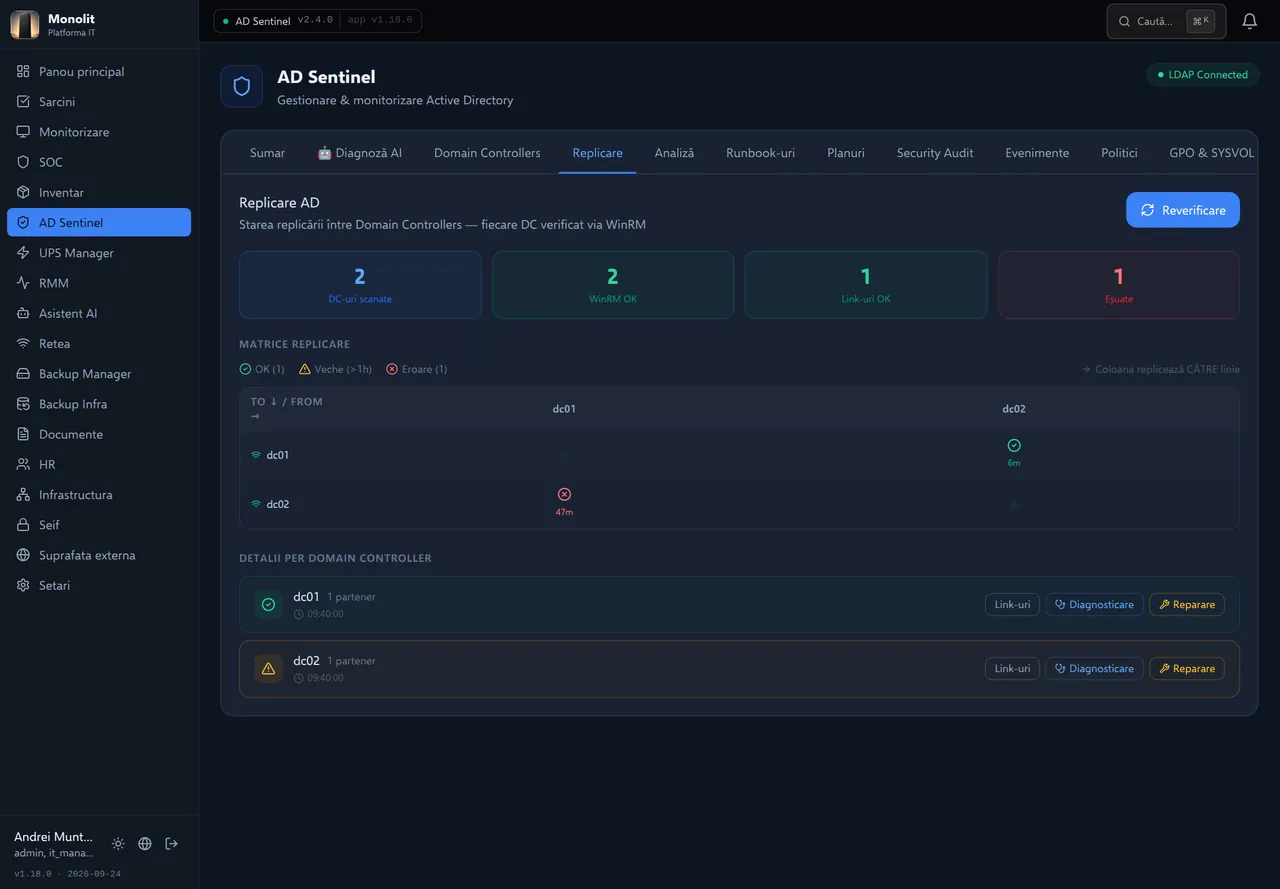Open Analiză tab
1280x889 pixels.
tap(674, 153)
